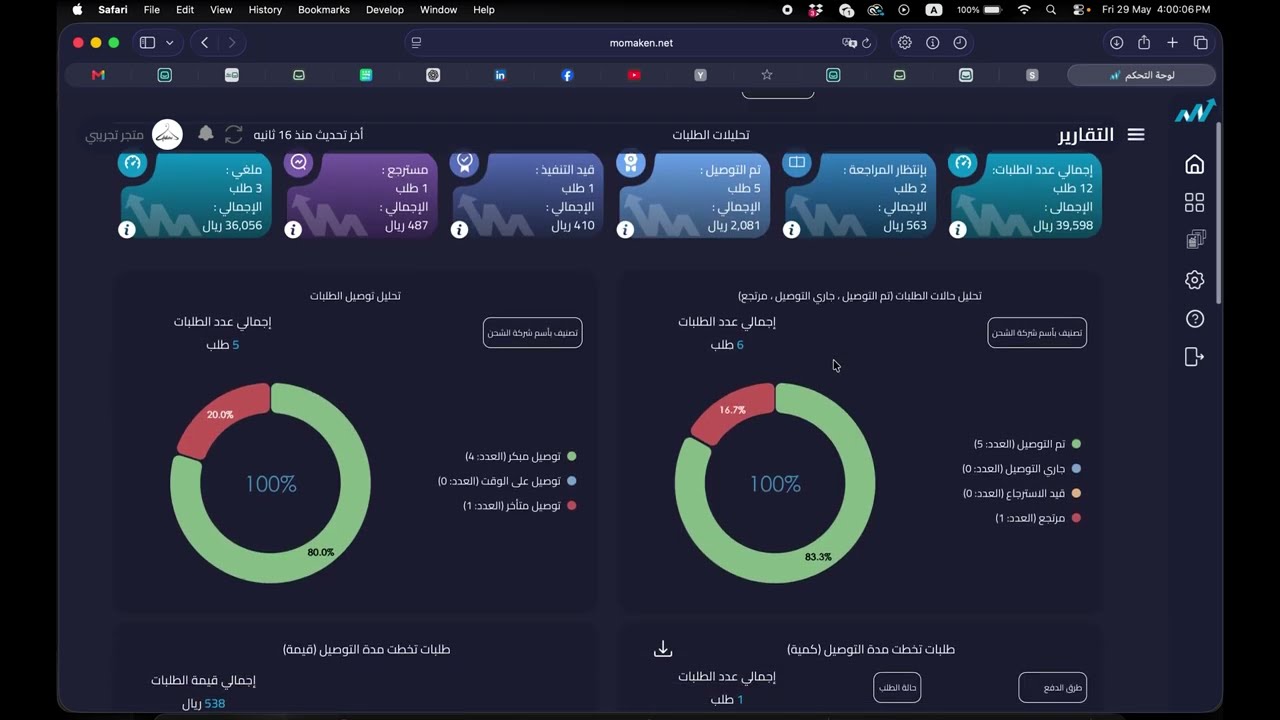
Task: Click the momaken.net address bar
Action: coord(641,43)
